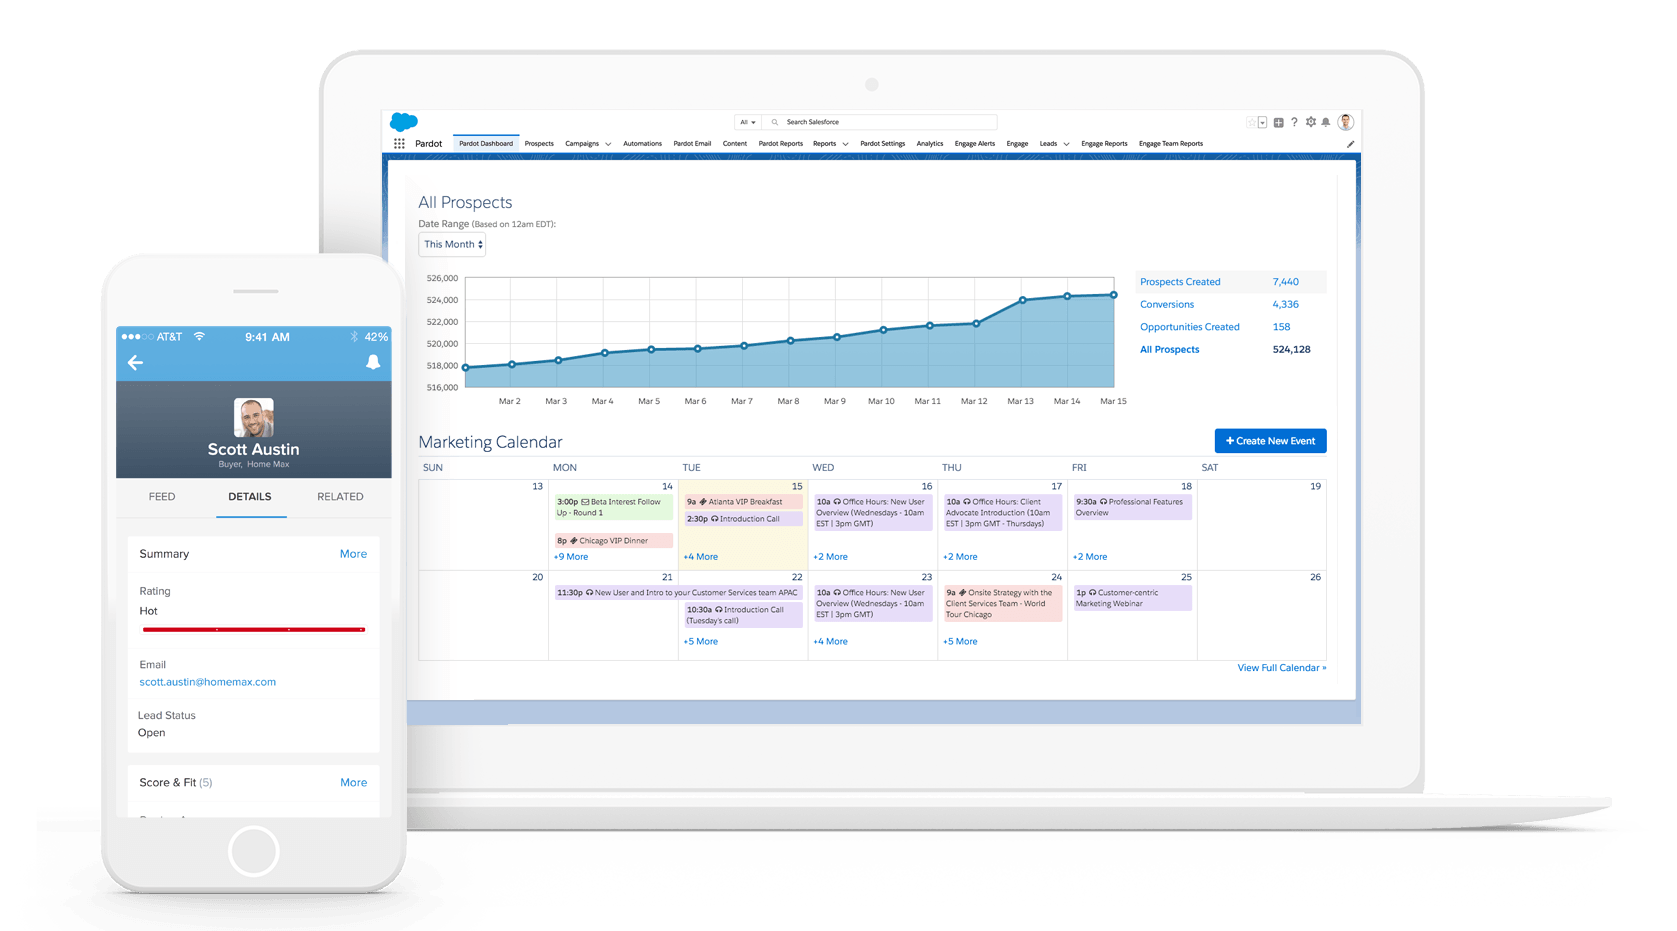1677x931 pixels.
Task: Open Atlanta VIP Breakfast event
Action: click(743, 502)
